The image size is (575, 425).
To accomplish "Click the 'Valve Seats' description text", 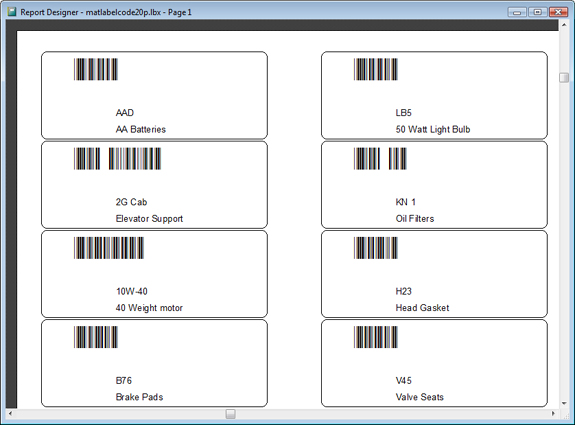I will point(420,397).
